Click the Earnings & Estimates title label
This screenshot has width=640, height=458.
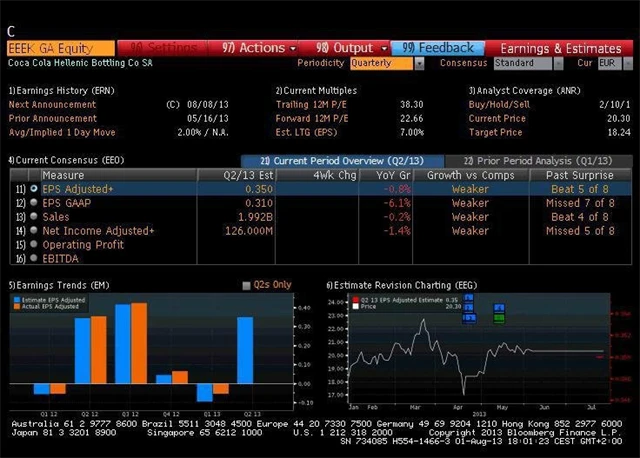point(561,49)
